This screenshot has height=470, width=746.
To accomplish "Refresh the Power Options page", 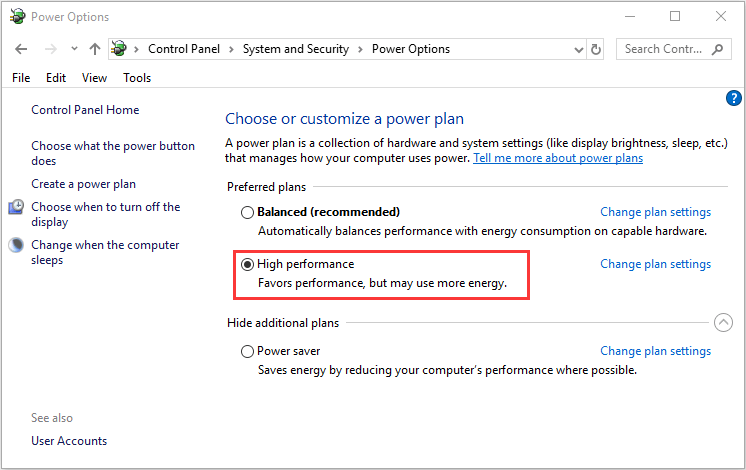I will (596, 49).
